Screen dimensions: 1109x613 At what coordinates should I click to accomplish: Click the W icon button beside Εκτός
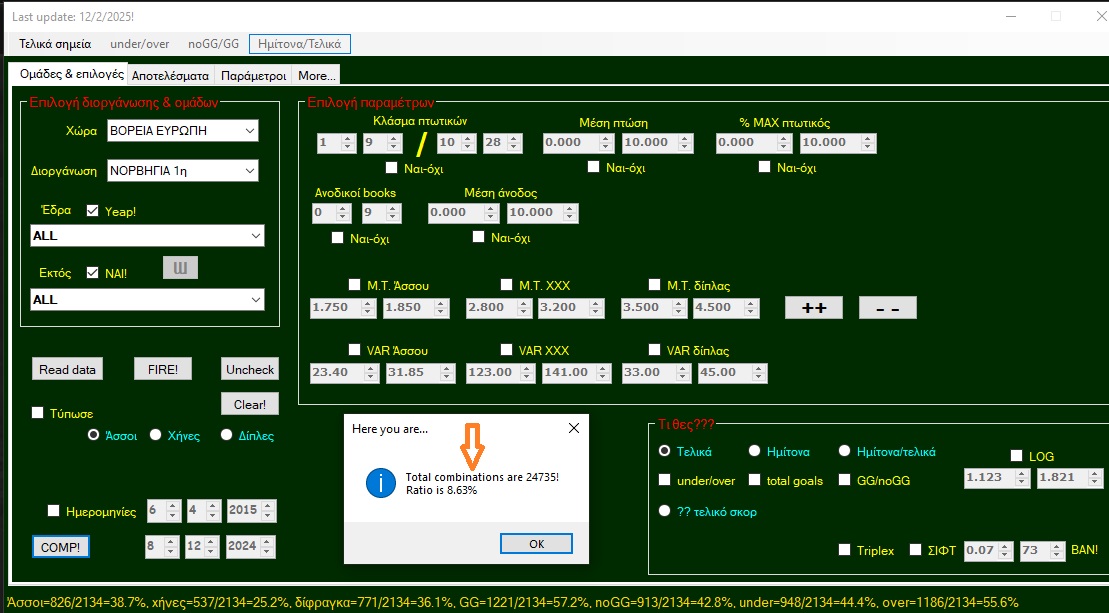click(181, 268)
